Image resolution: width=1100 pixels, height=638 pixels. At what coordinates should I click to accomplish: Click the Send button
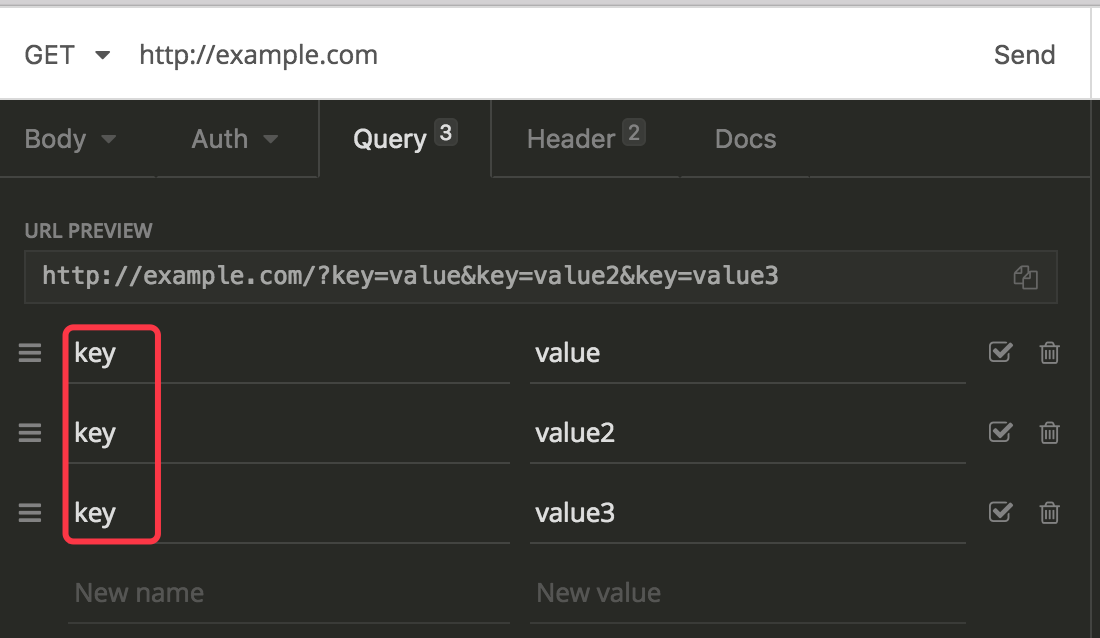coord(1024,55)
